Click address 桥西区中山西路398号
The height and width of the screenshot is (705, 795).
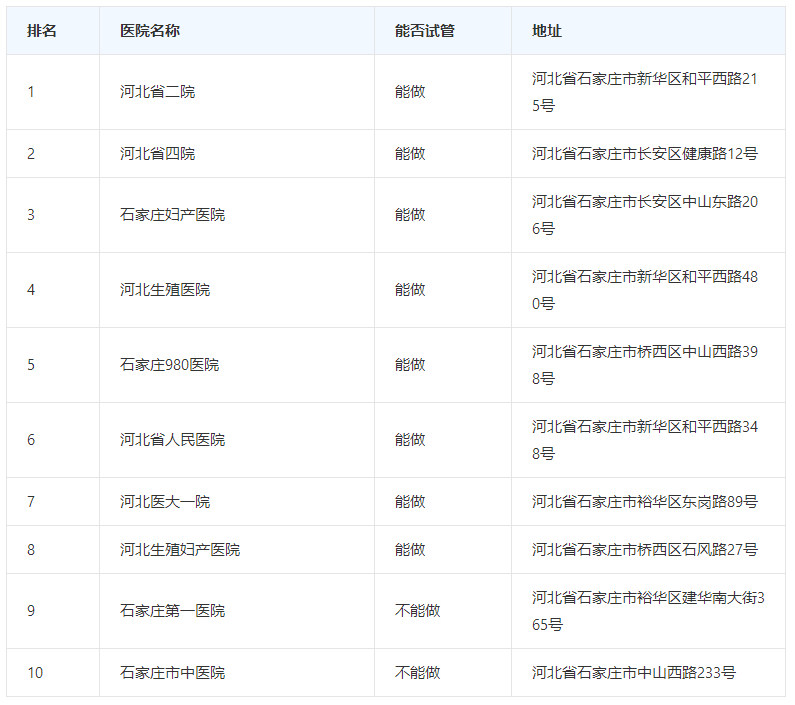(645, 365)
